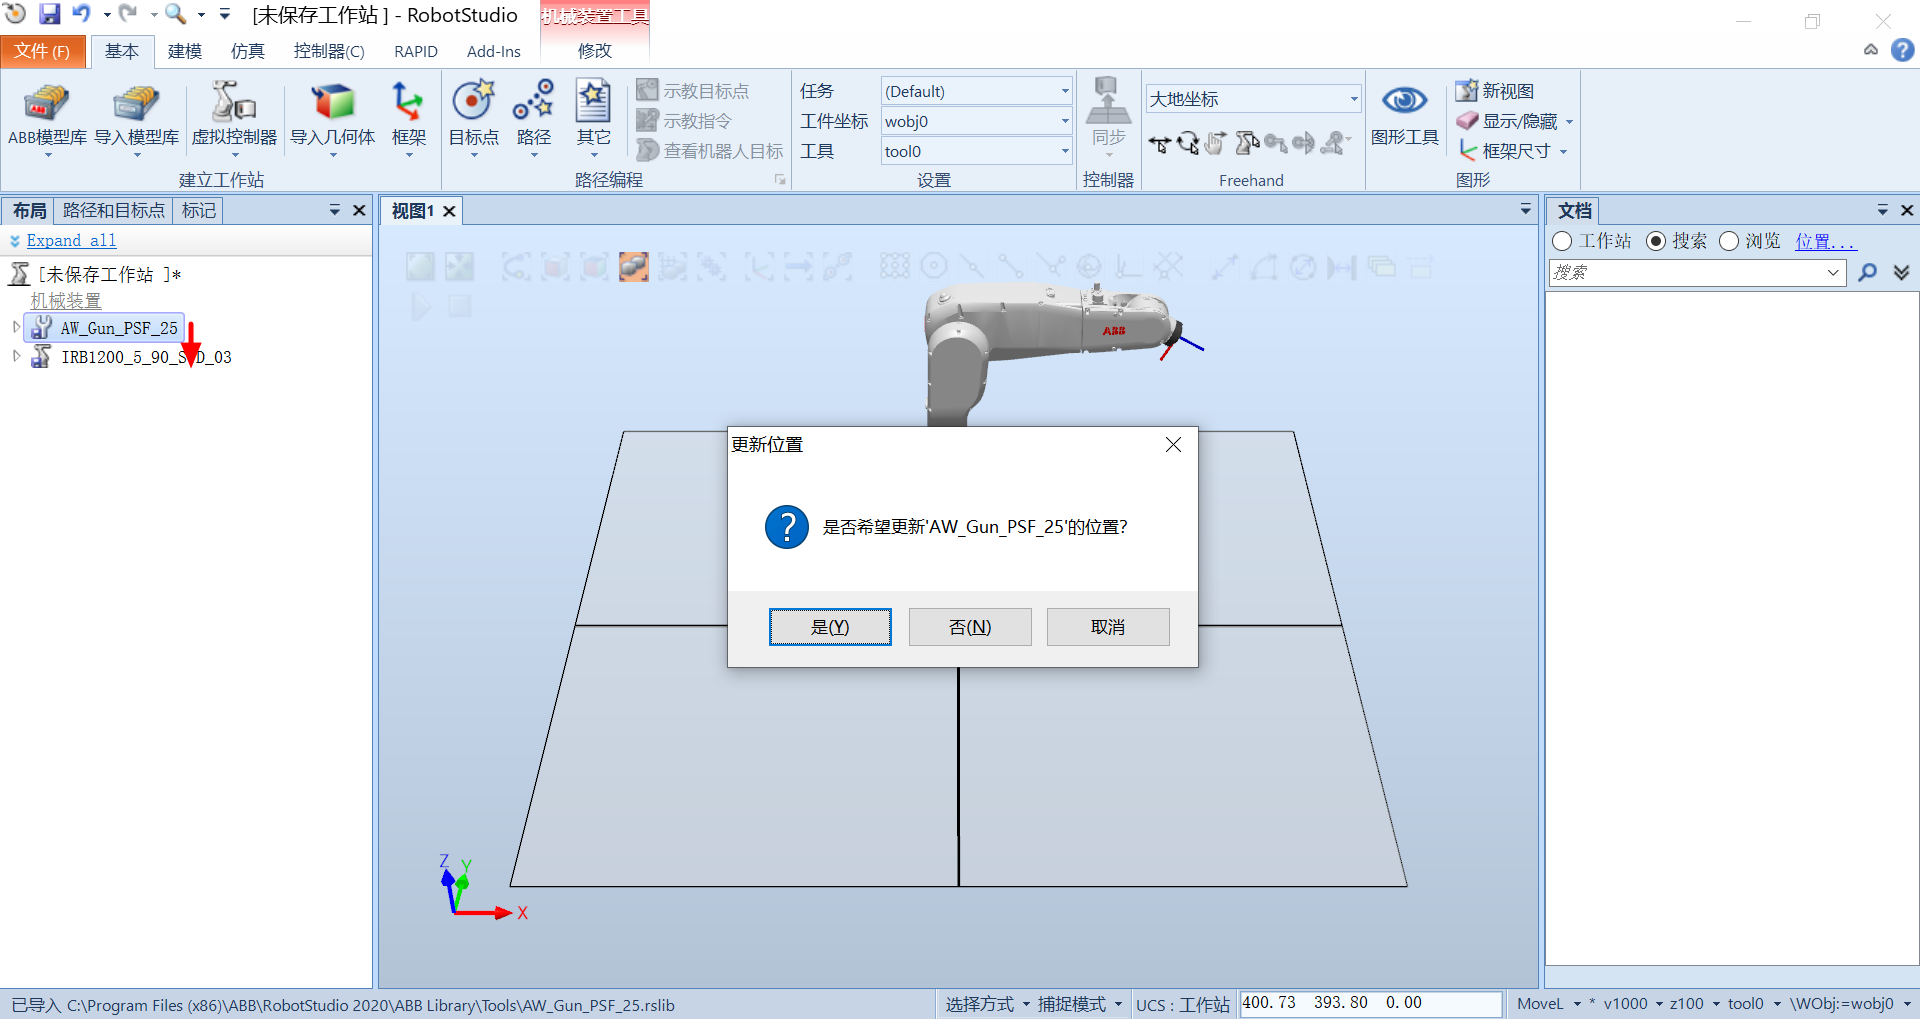
Task: Switch to the Add-Ins ribbon tab
Action: coord(494,51)
